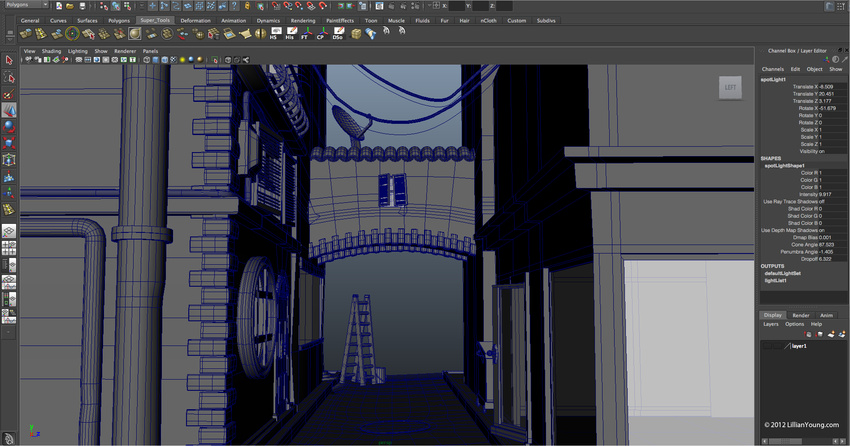Switch to Deformation shelf tab
Viewport: 850px width, 446px height.
[x=195, y=21]
